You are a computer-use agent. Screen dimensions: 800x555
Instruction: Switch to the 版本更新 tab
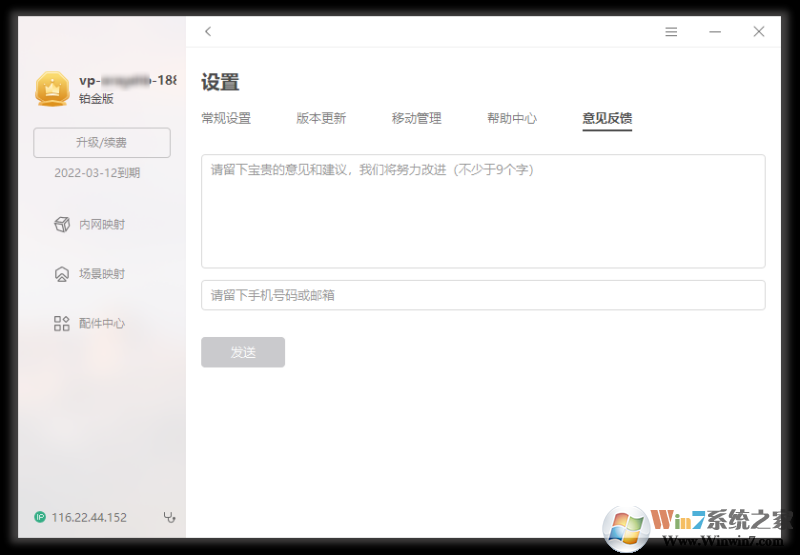coord(321,118)
